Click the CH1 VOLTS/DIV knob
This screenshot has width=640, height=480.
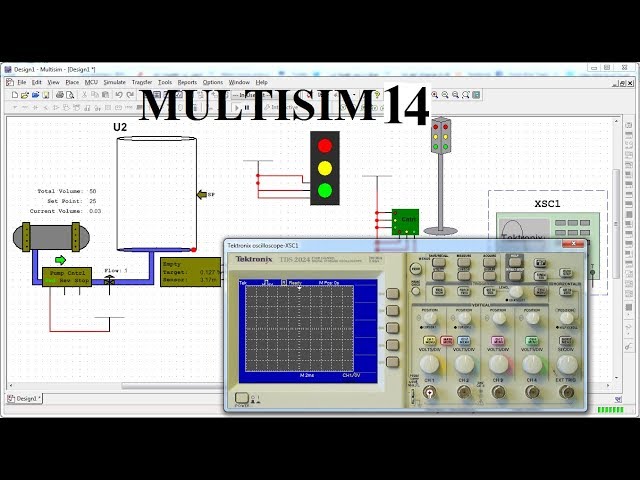429,364
